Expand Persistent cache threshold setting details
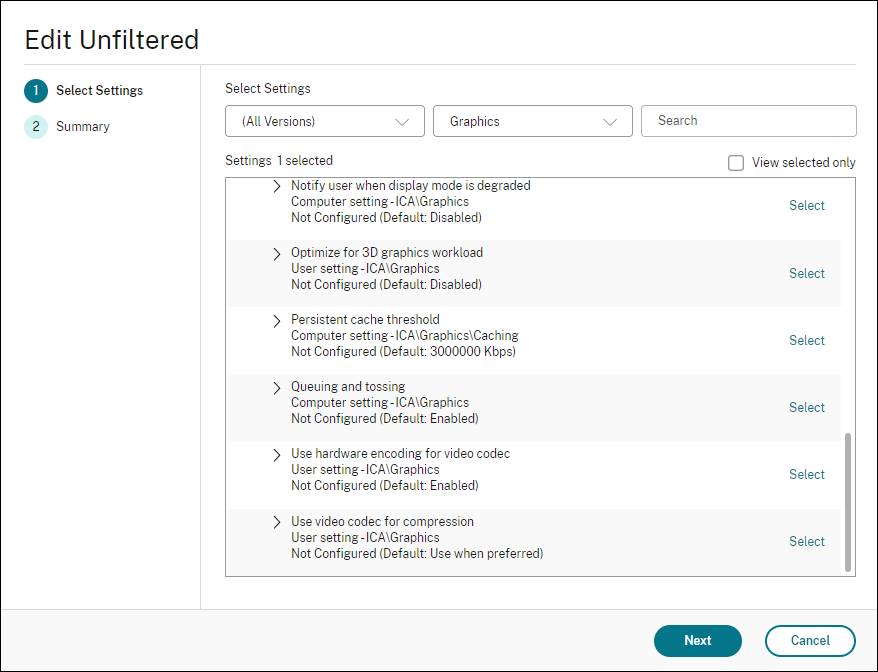 (277, 321)
